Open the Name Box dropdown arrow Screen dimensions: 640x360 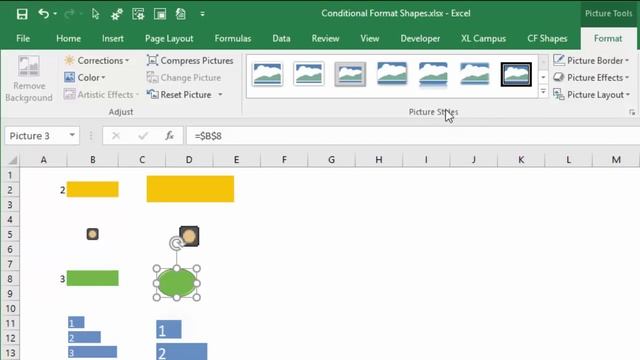[x=72, y=135]
